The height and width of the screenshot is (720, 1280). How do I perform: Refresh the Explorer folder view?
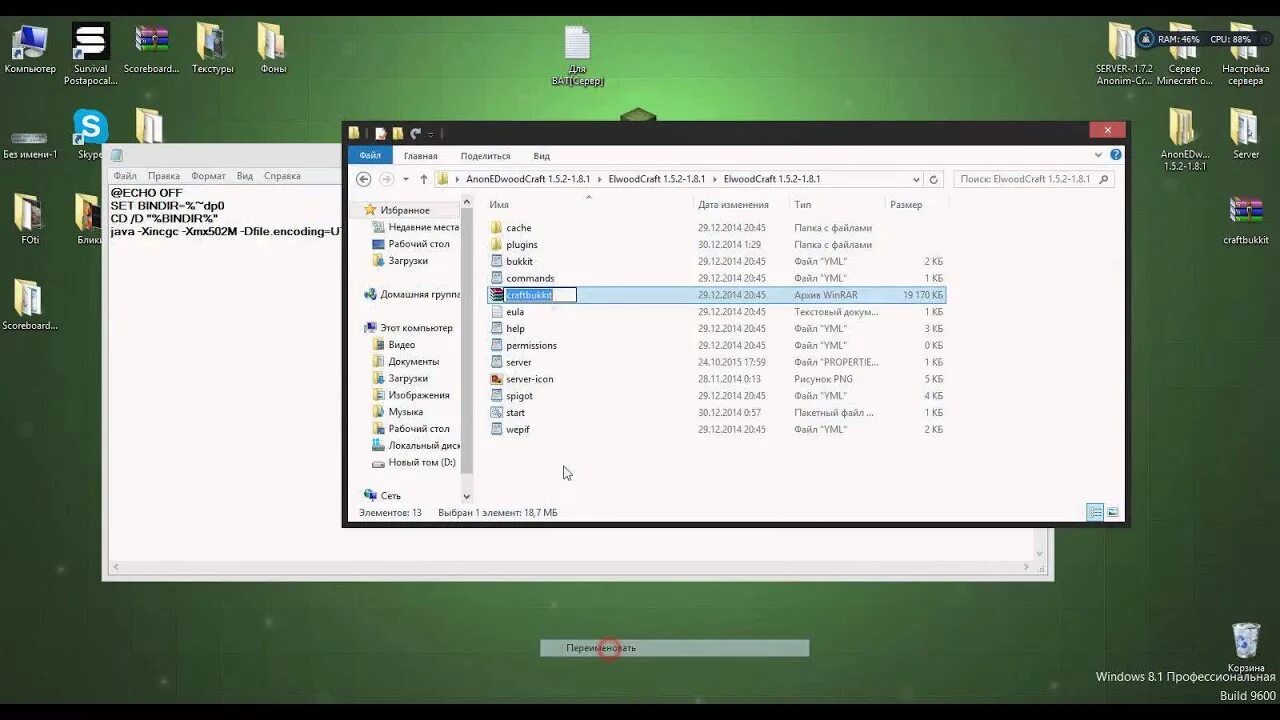click(x=933, y=179)
